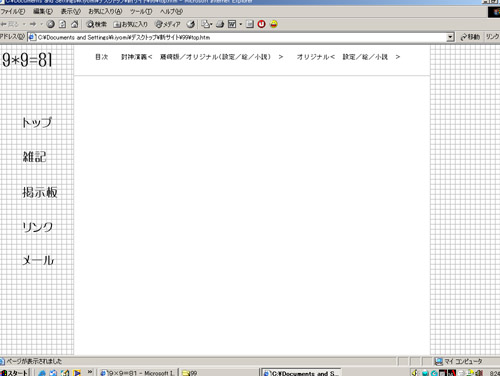Open the トップ sidebar link
This screenshot has width=500, height=376.
coord(37,122)
